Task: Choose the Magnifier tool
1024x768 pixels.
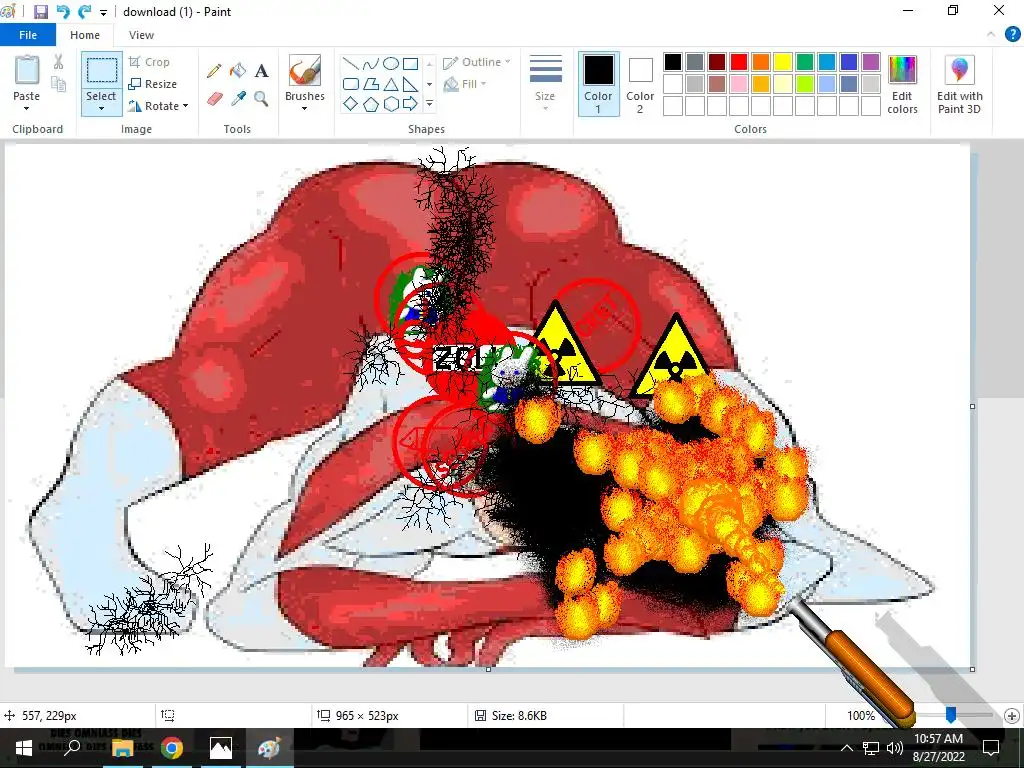Action: 261,99
